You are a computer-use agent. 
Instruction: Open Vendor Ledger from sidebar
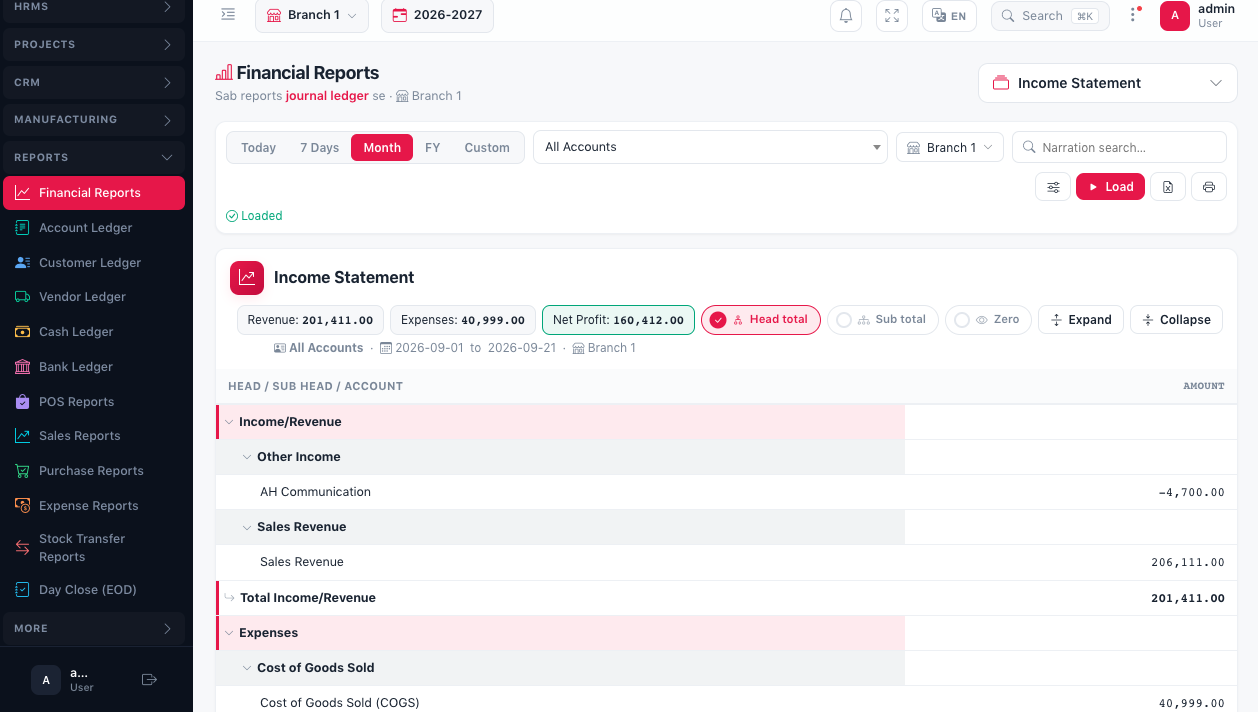point(94,297)
